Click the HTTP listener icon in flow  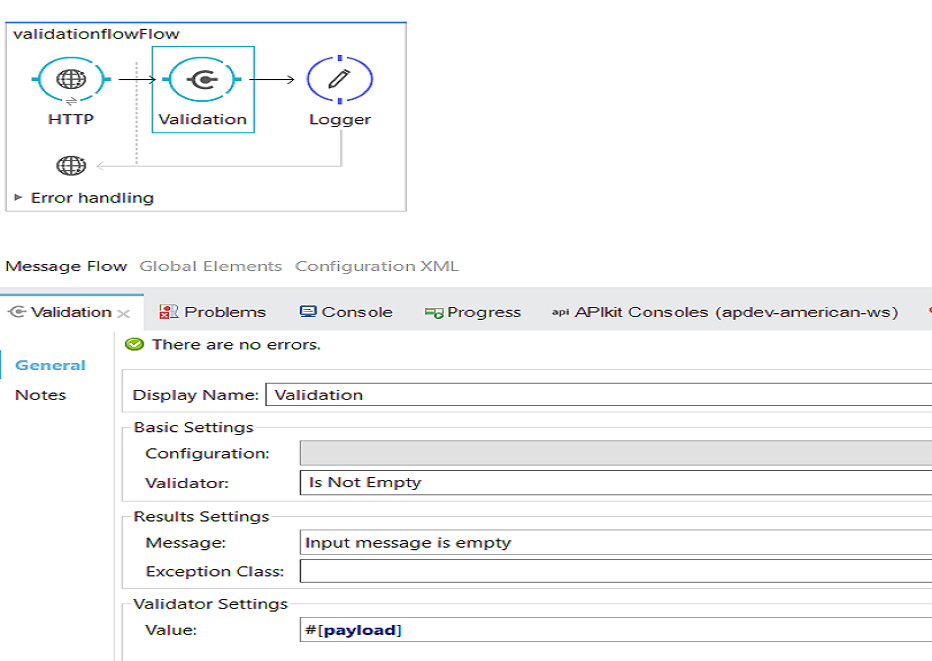[x=71, y=79]
